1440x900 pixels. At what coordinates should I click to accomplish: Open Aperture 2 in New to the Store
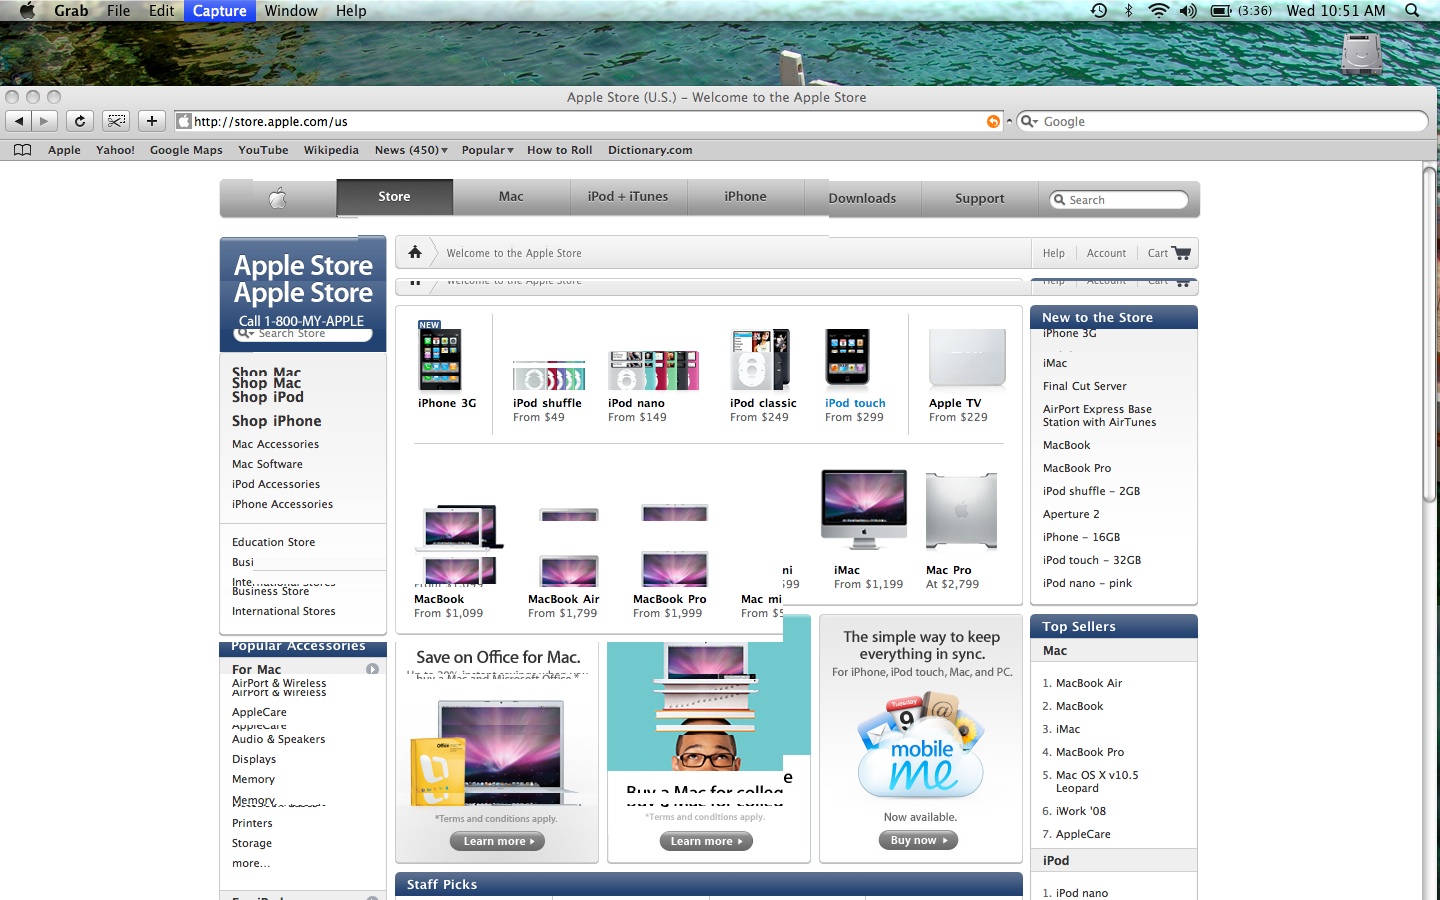1070,514
